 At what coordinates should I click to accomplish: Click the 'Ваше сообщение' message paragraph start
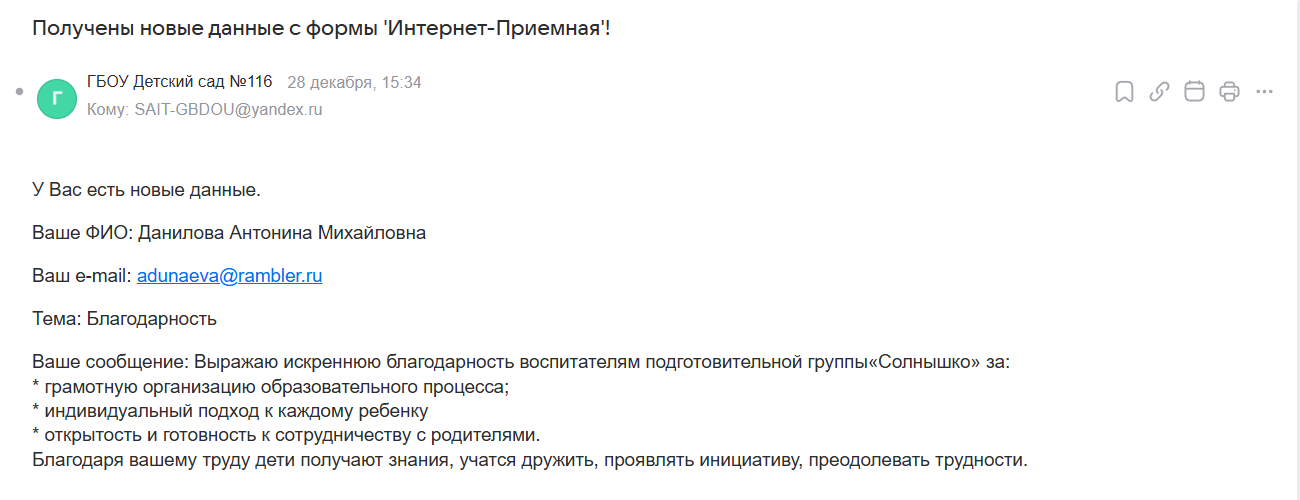pyautogui.click(x=110, y=362)
